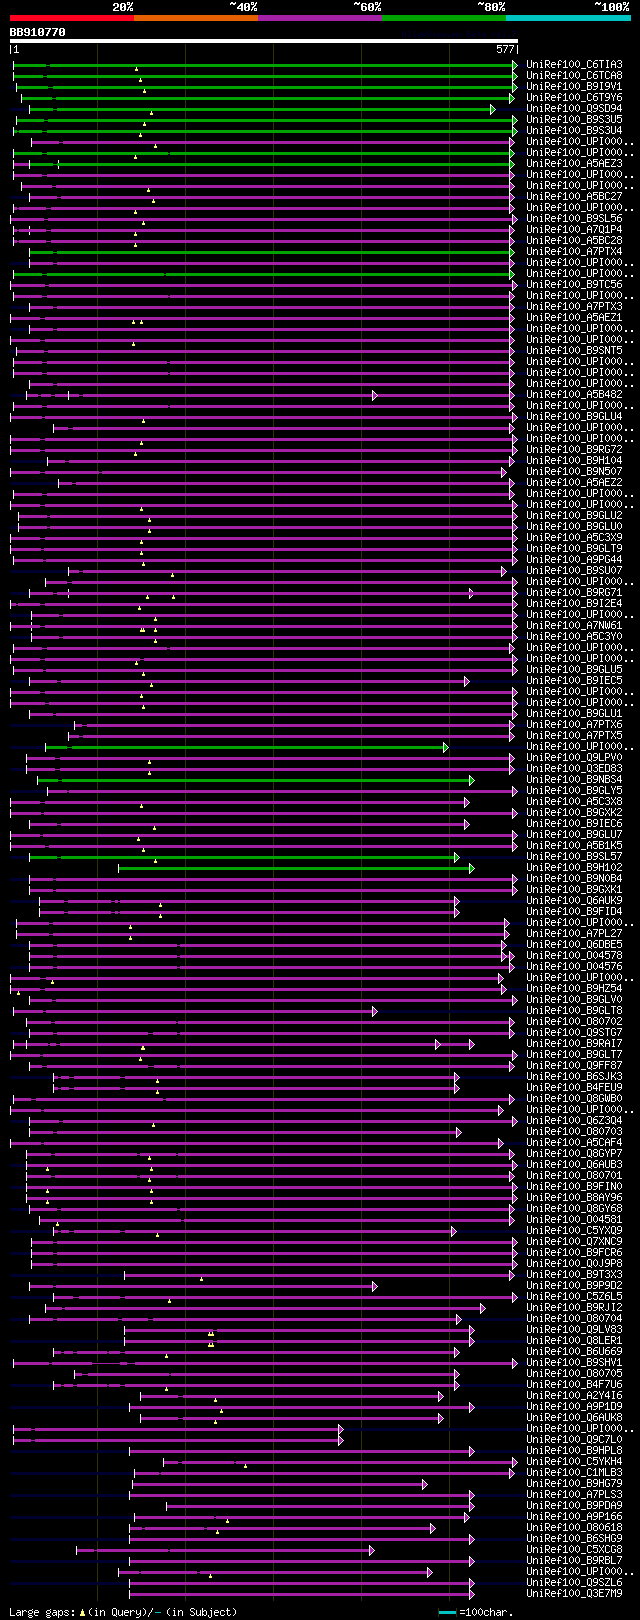This screenshot has width=640, height=1620.
Task: Select label UniRef100_A5AEZ2
Action: coord(574,483)
